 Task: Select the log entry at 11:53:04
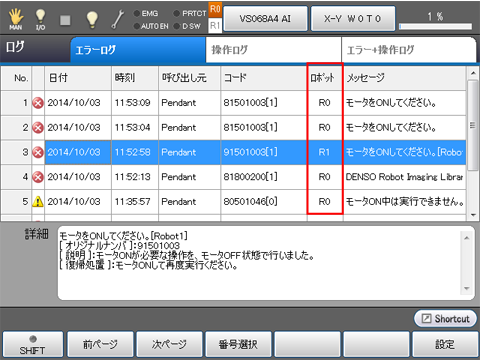coord(233,128)
